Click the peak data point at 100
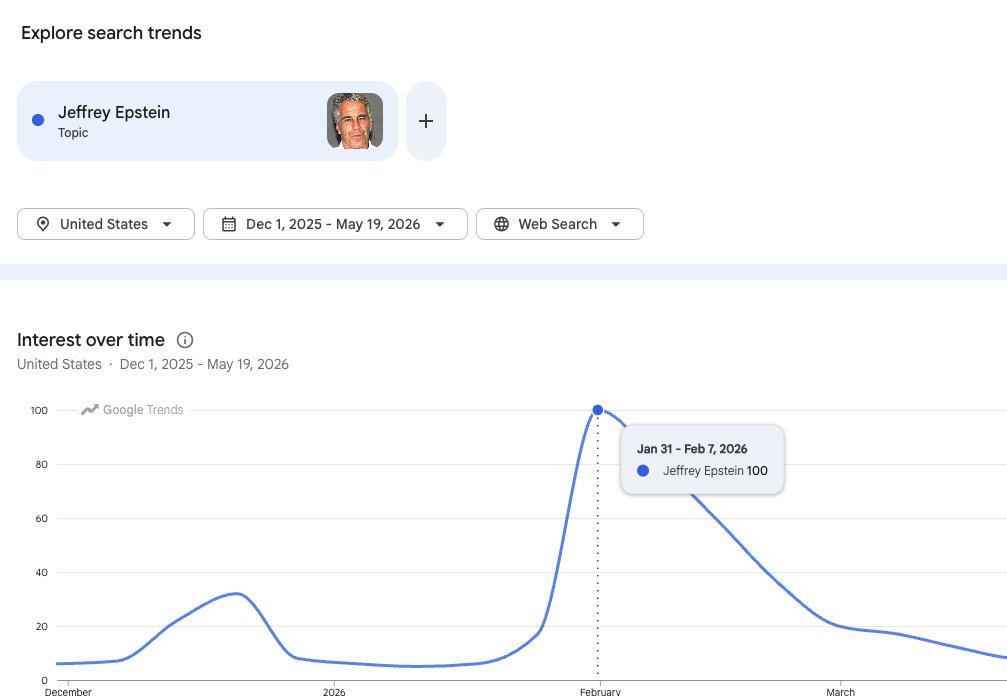Screen dimensions: 1007x696 pyautogui.click(x=597, y=410)
